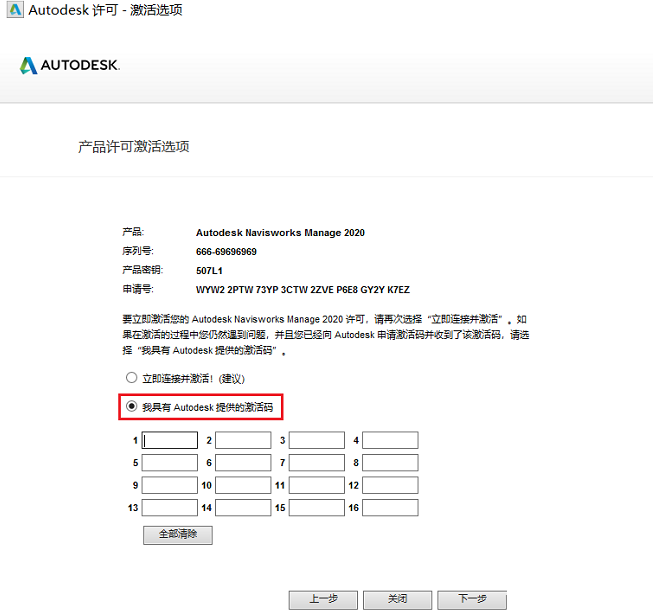Click serial number 666-69696969

[x=226, y=251]
